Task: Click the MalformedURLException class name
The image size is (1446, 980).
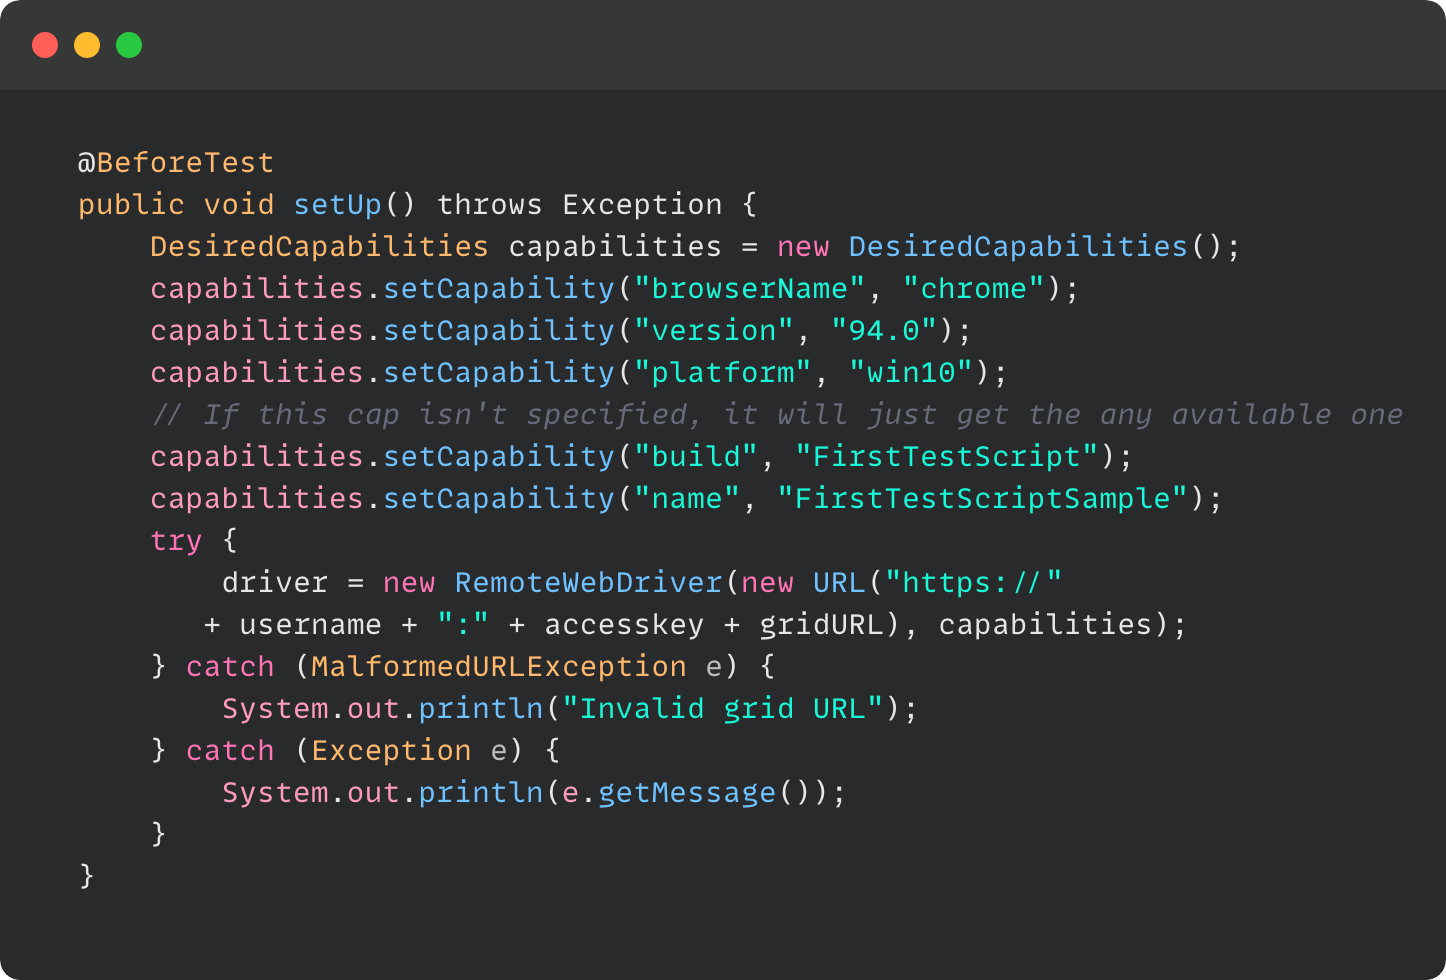Action: [498, 666]
